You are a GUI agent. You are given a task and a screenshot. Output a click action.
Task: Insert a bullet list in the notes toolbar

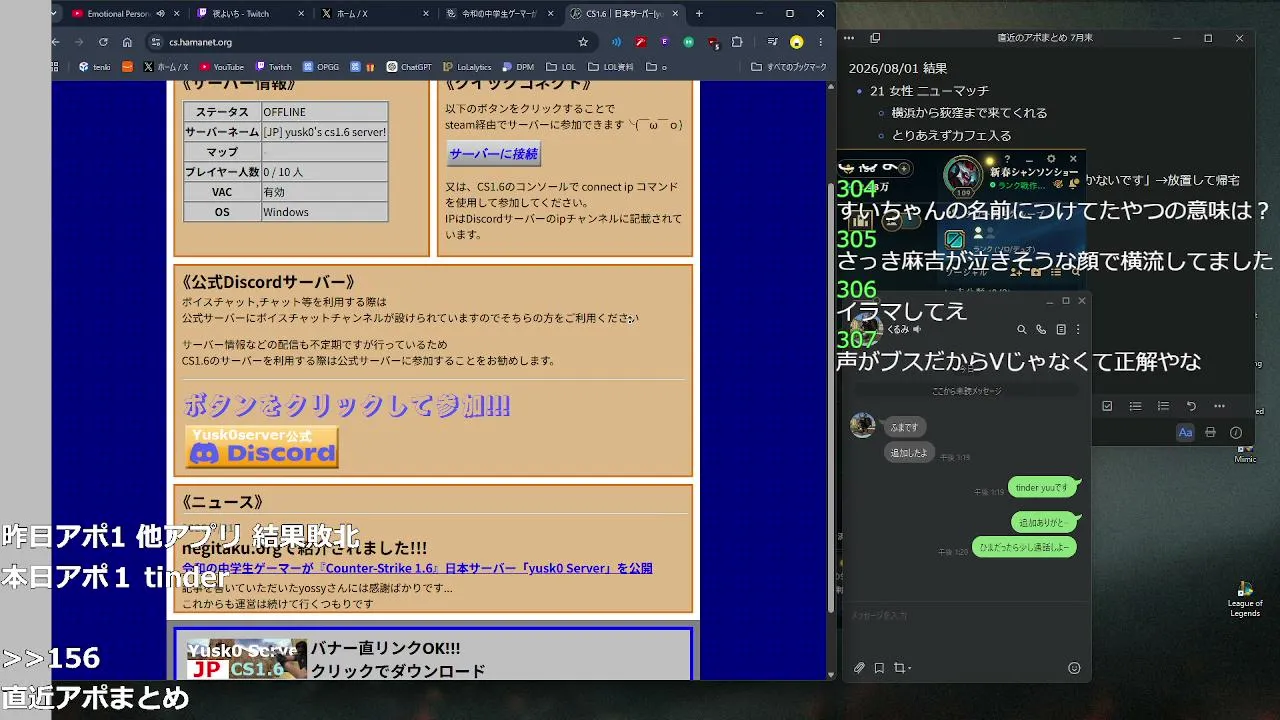[1135, 406]
